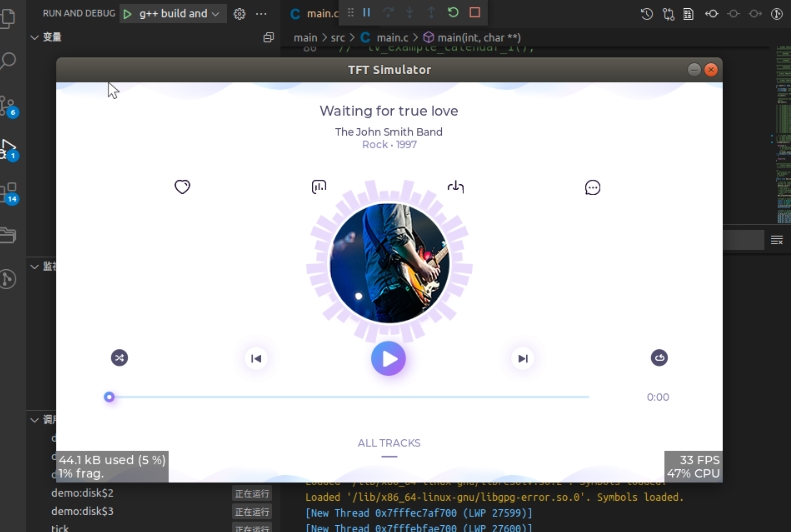The height and width of the screenshot is (532, 791).
Task: Skip to the previous track
Action: point(256,359)
